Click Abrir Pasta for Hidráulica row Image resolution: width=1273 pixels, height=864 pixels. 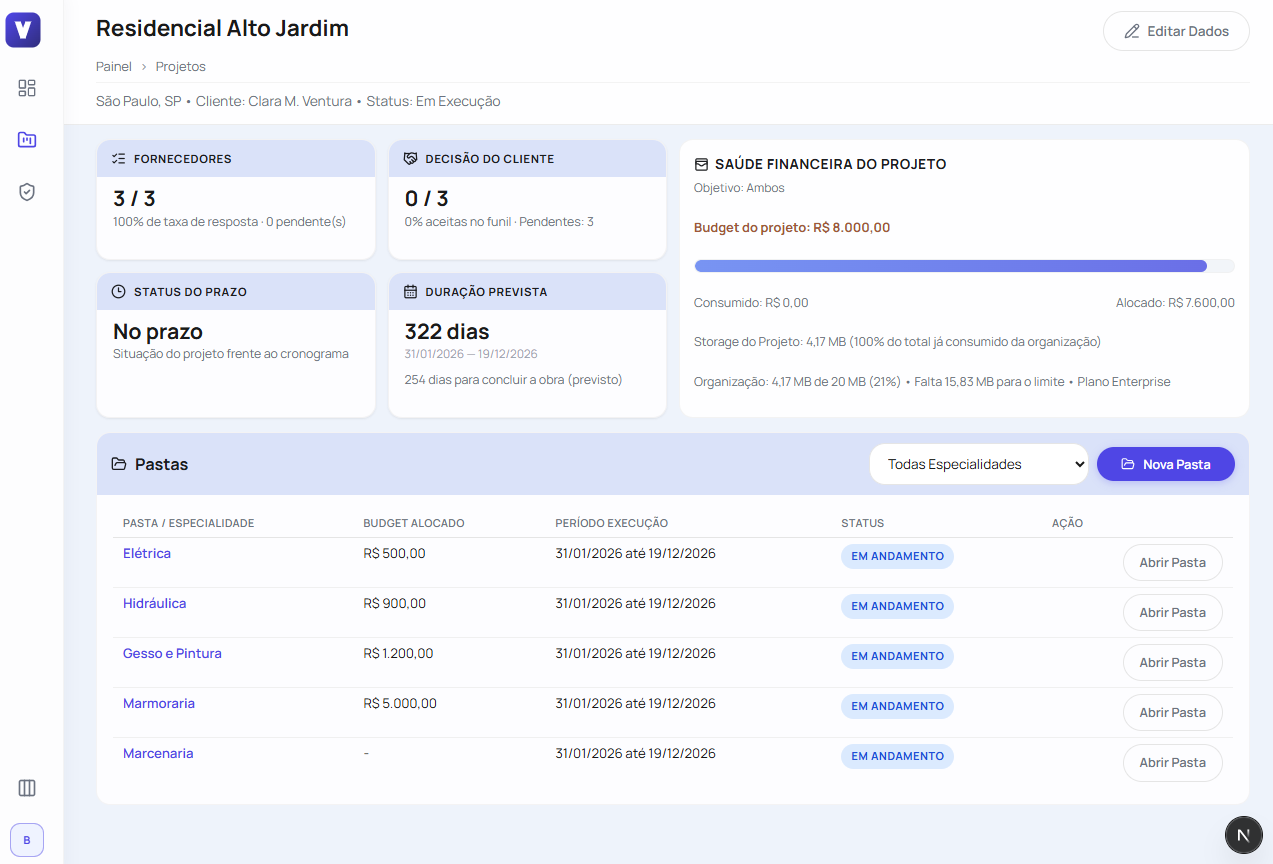(1172, 612)
